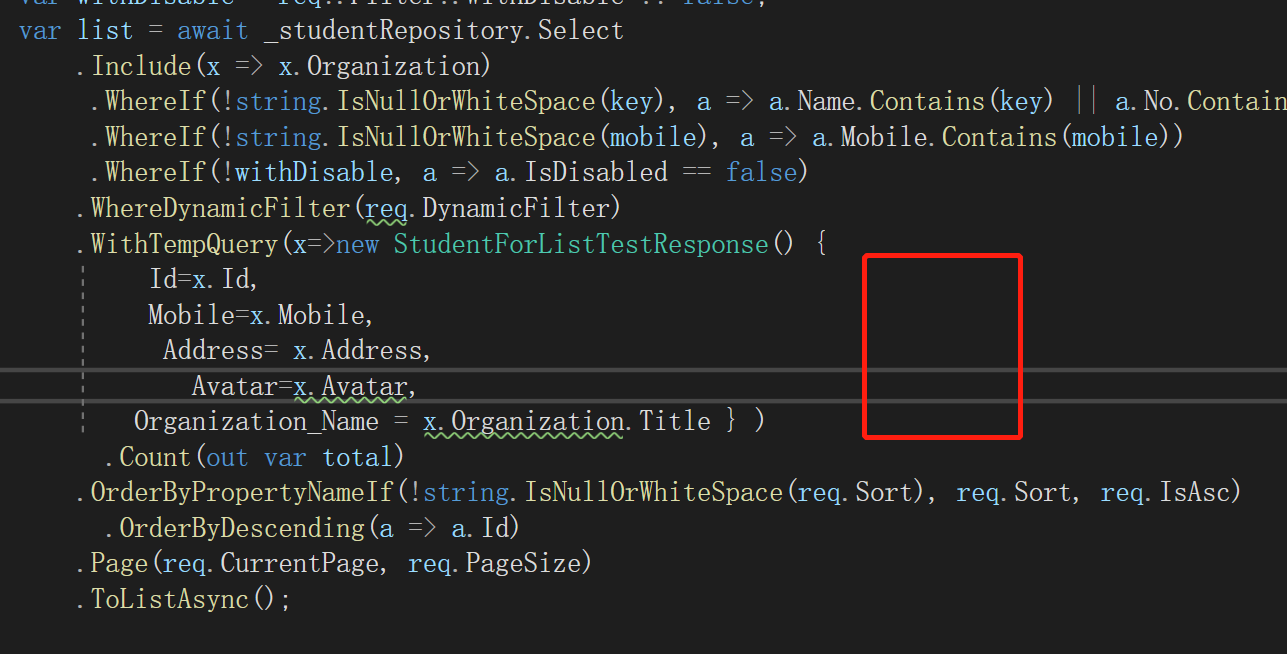Click the Mobile=x.Mobile line
Screen dimensions: 1287x654
pyautogui.click(x=258, y=314)
